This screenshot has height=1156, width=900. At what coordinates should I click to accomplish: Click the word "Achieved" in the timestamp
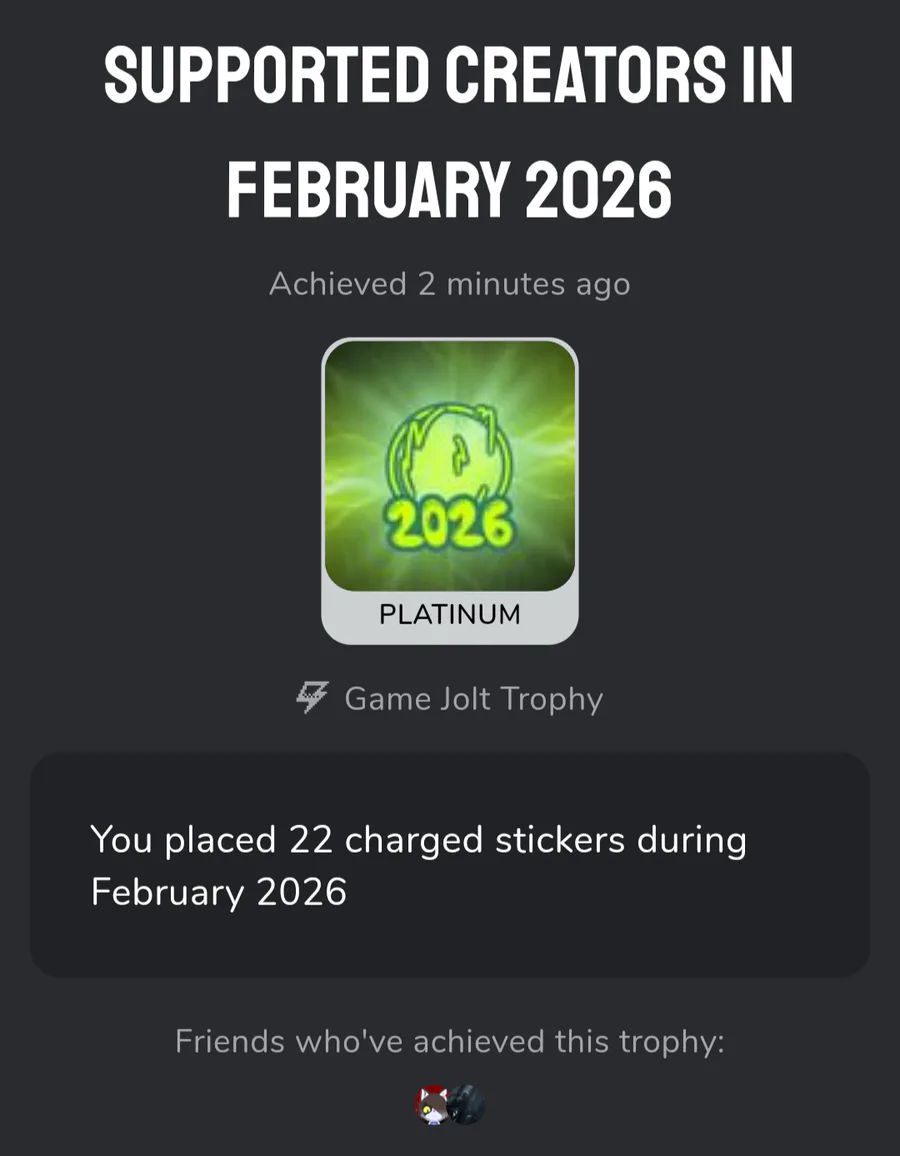(337, 284)
